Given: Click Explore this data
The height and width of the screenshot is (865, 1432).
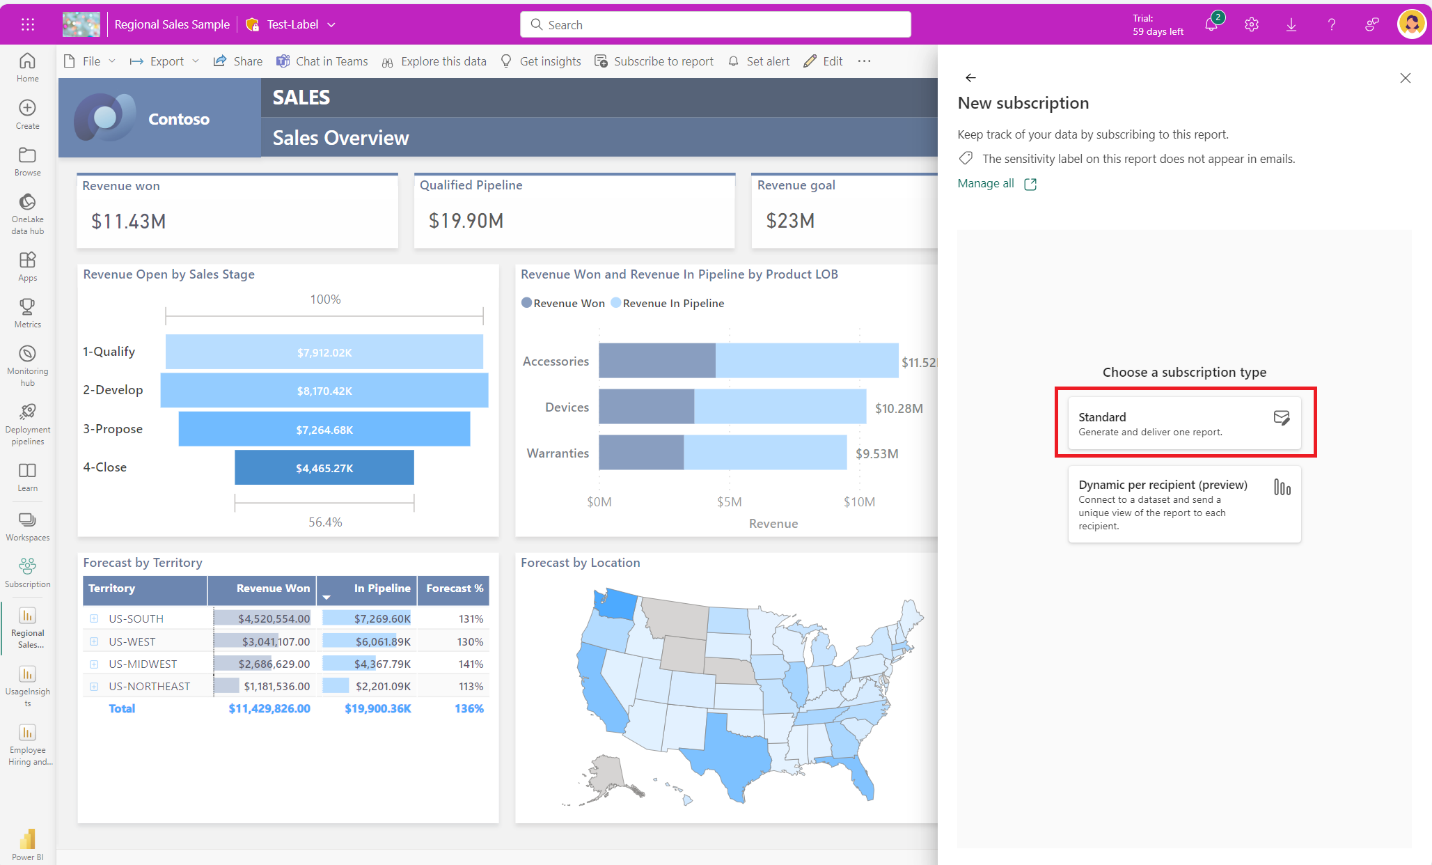Looking at the screenshot, I should pyautogui.click(x=433, y=61).
